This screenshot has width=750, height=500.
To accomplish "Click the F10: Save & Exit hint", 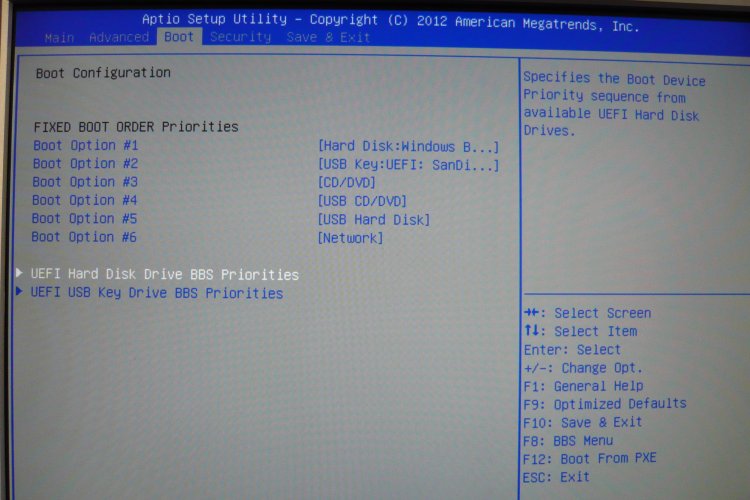I will [583, 423].
